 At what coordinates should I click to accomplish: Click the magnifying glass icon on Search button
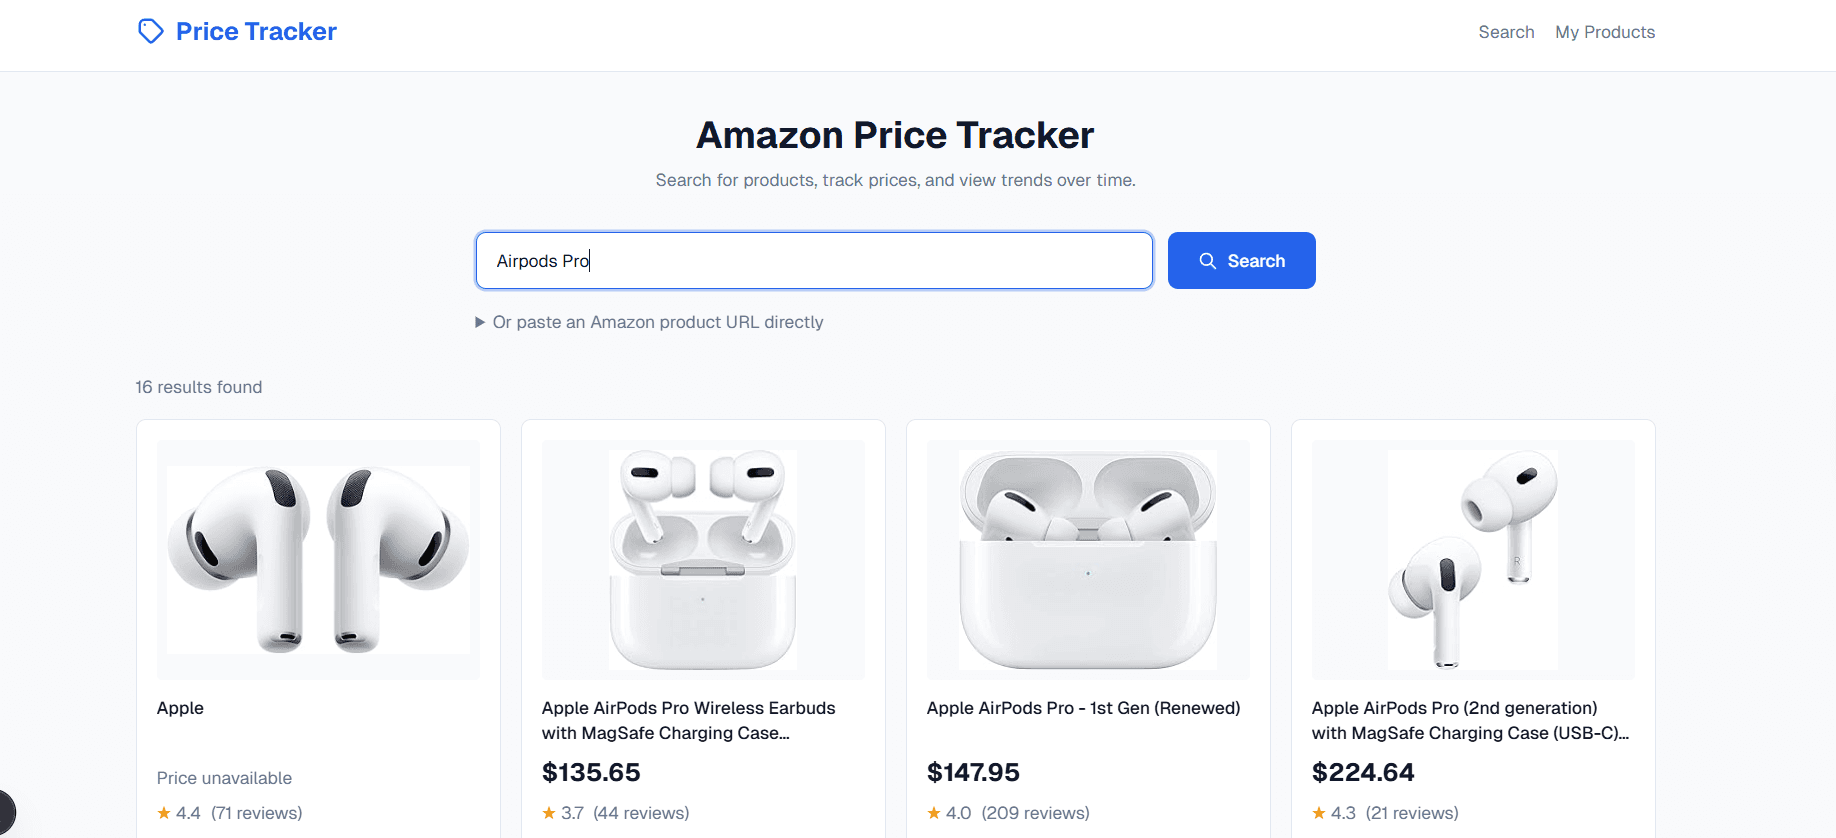[x=1208, y=260]
